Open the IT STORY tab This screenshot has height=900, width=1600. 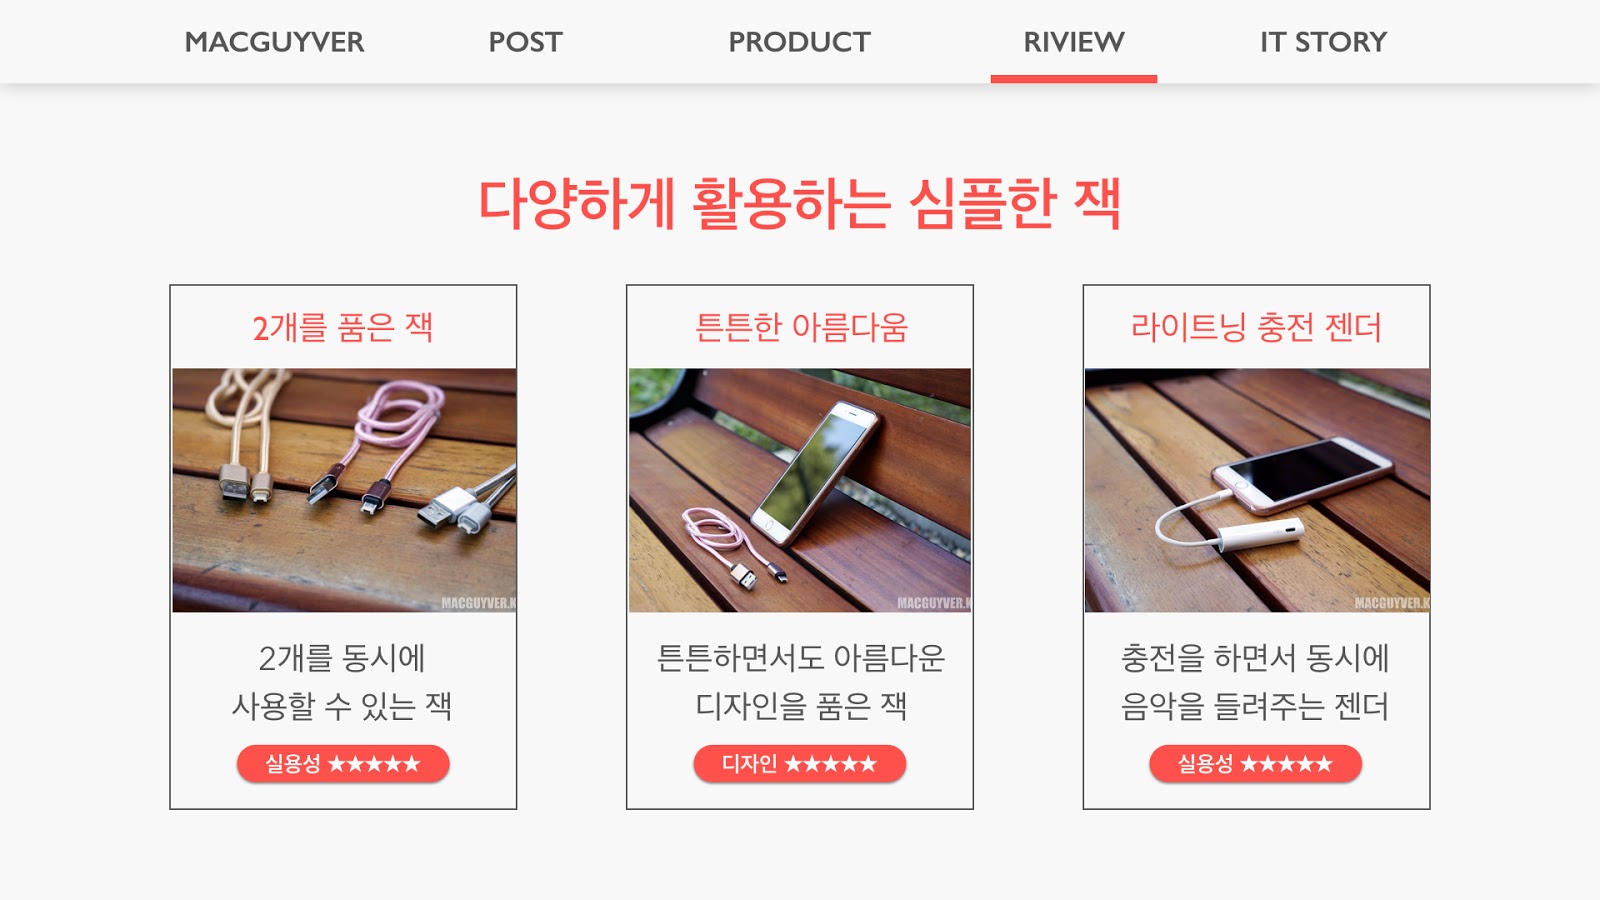click(x=1323, y=42)
